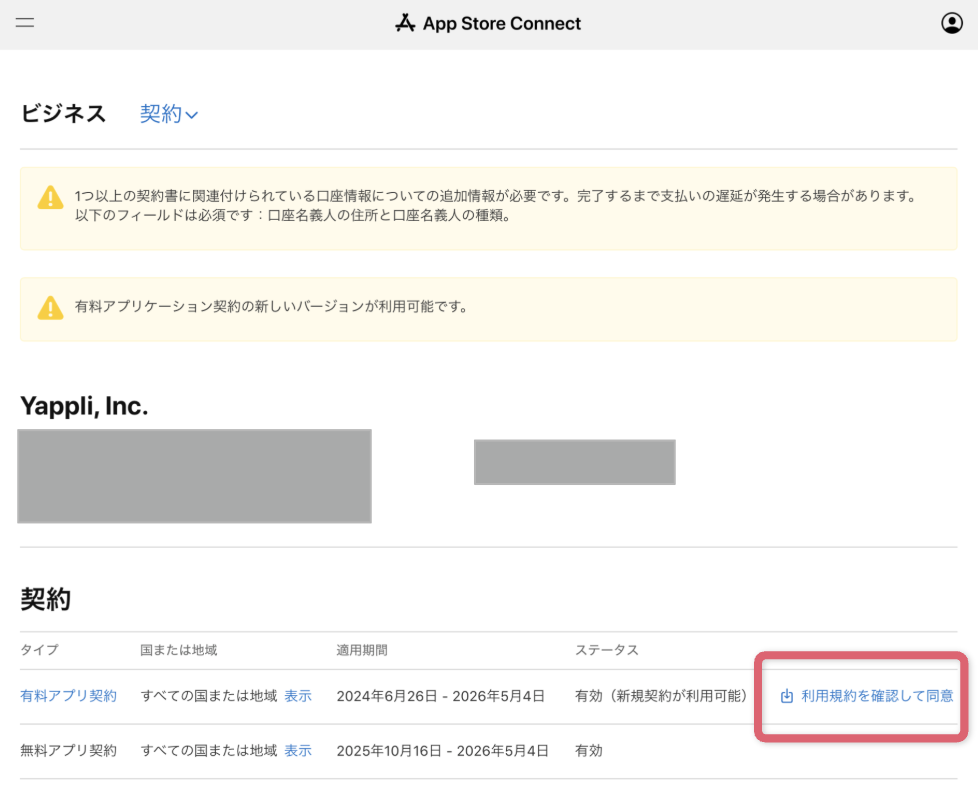Select the period 2024年6月26日 - 2026年5月4日

[441, 696]
